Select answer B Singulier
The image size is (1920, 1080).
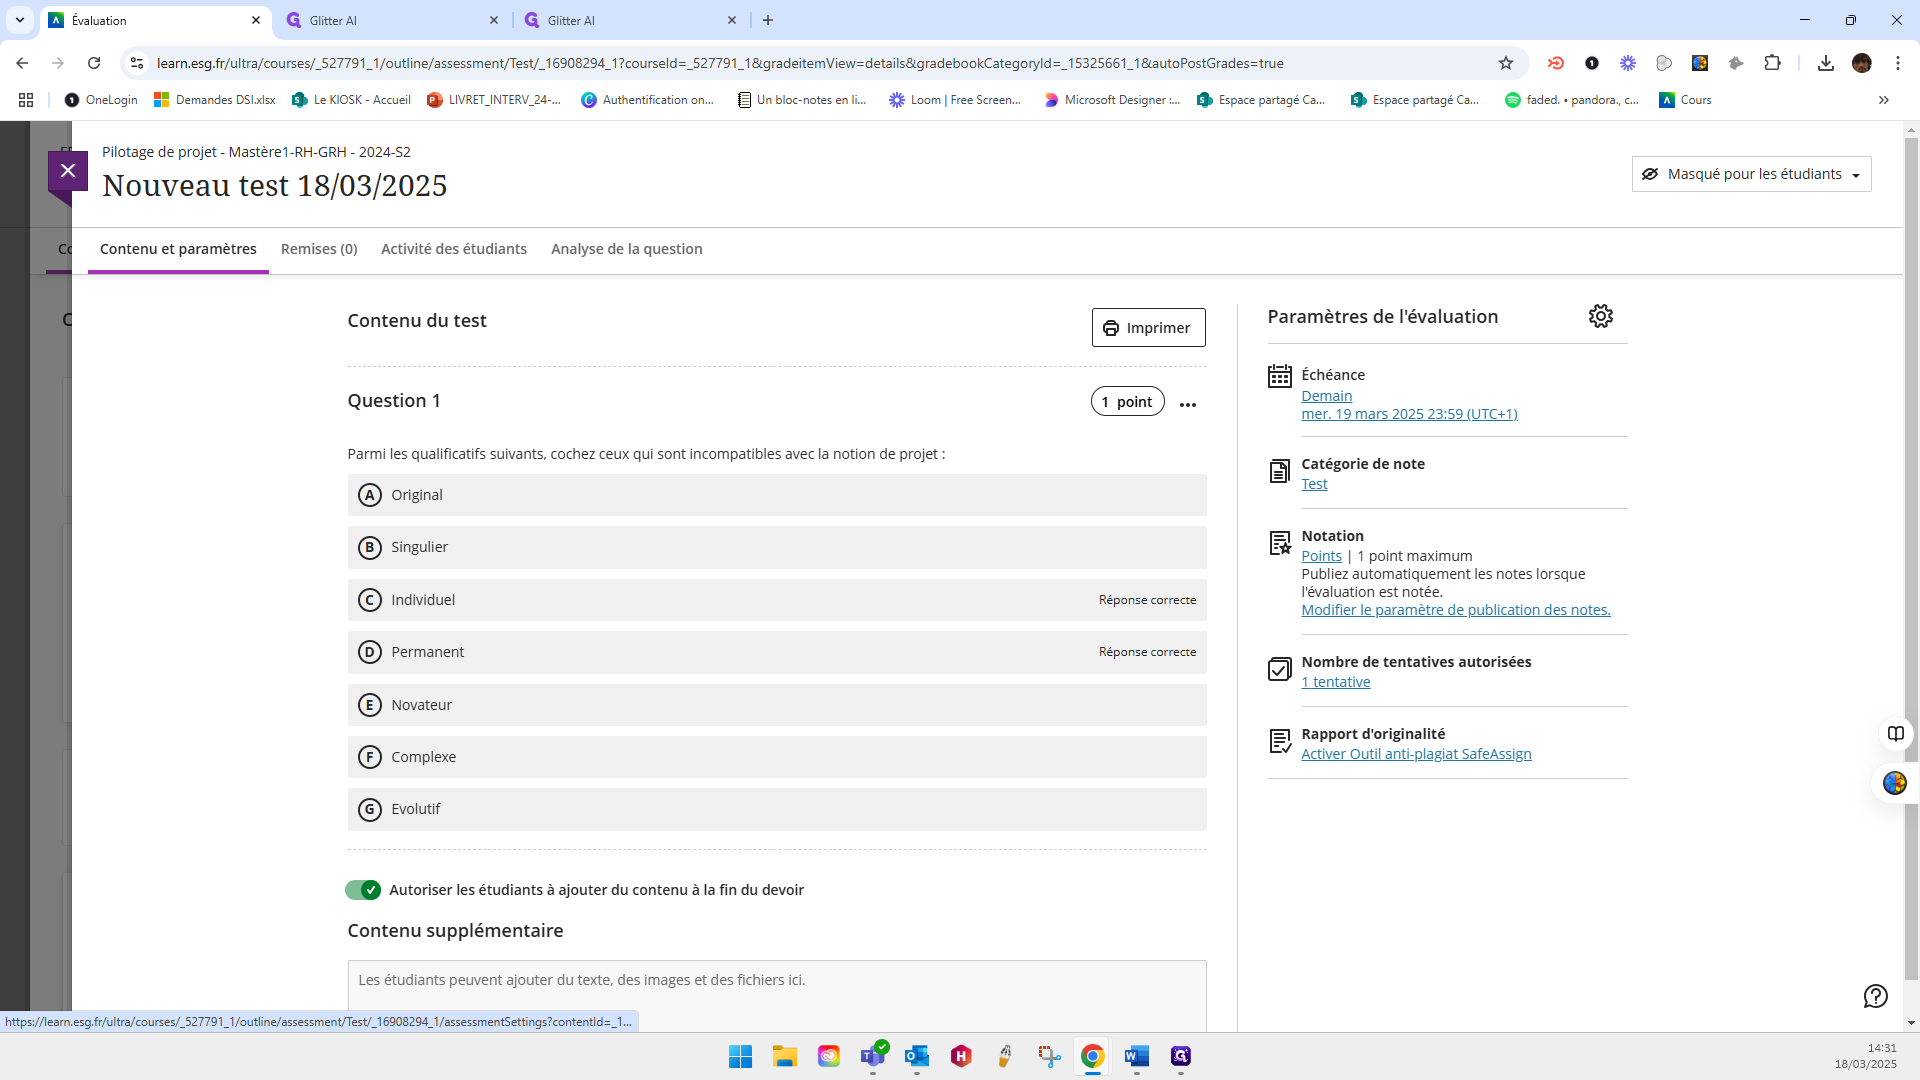pos(776,547)
